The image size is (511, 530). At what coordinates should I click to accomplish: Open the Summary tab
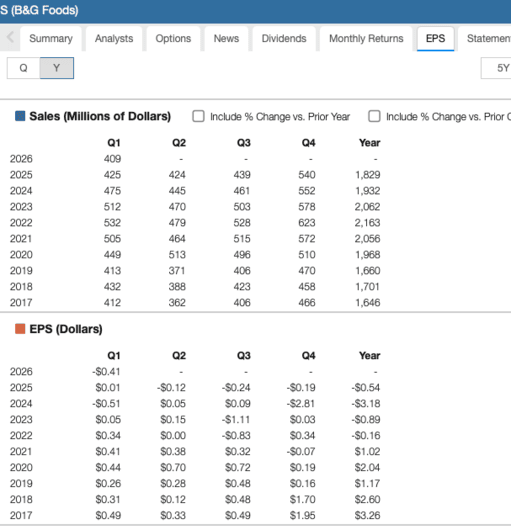[51, 39]
